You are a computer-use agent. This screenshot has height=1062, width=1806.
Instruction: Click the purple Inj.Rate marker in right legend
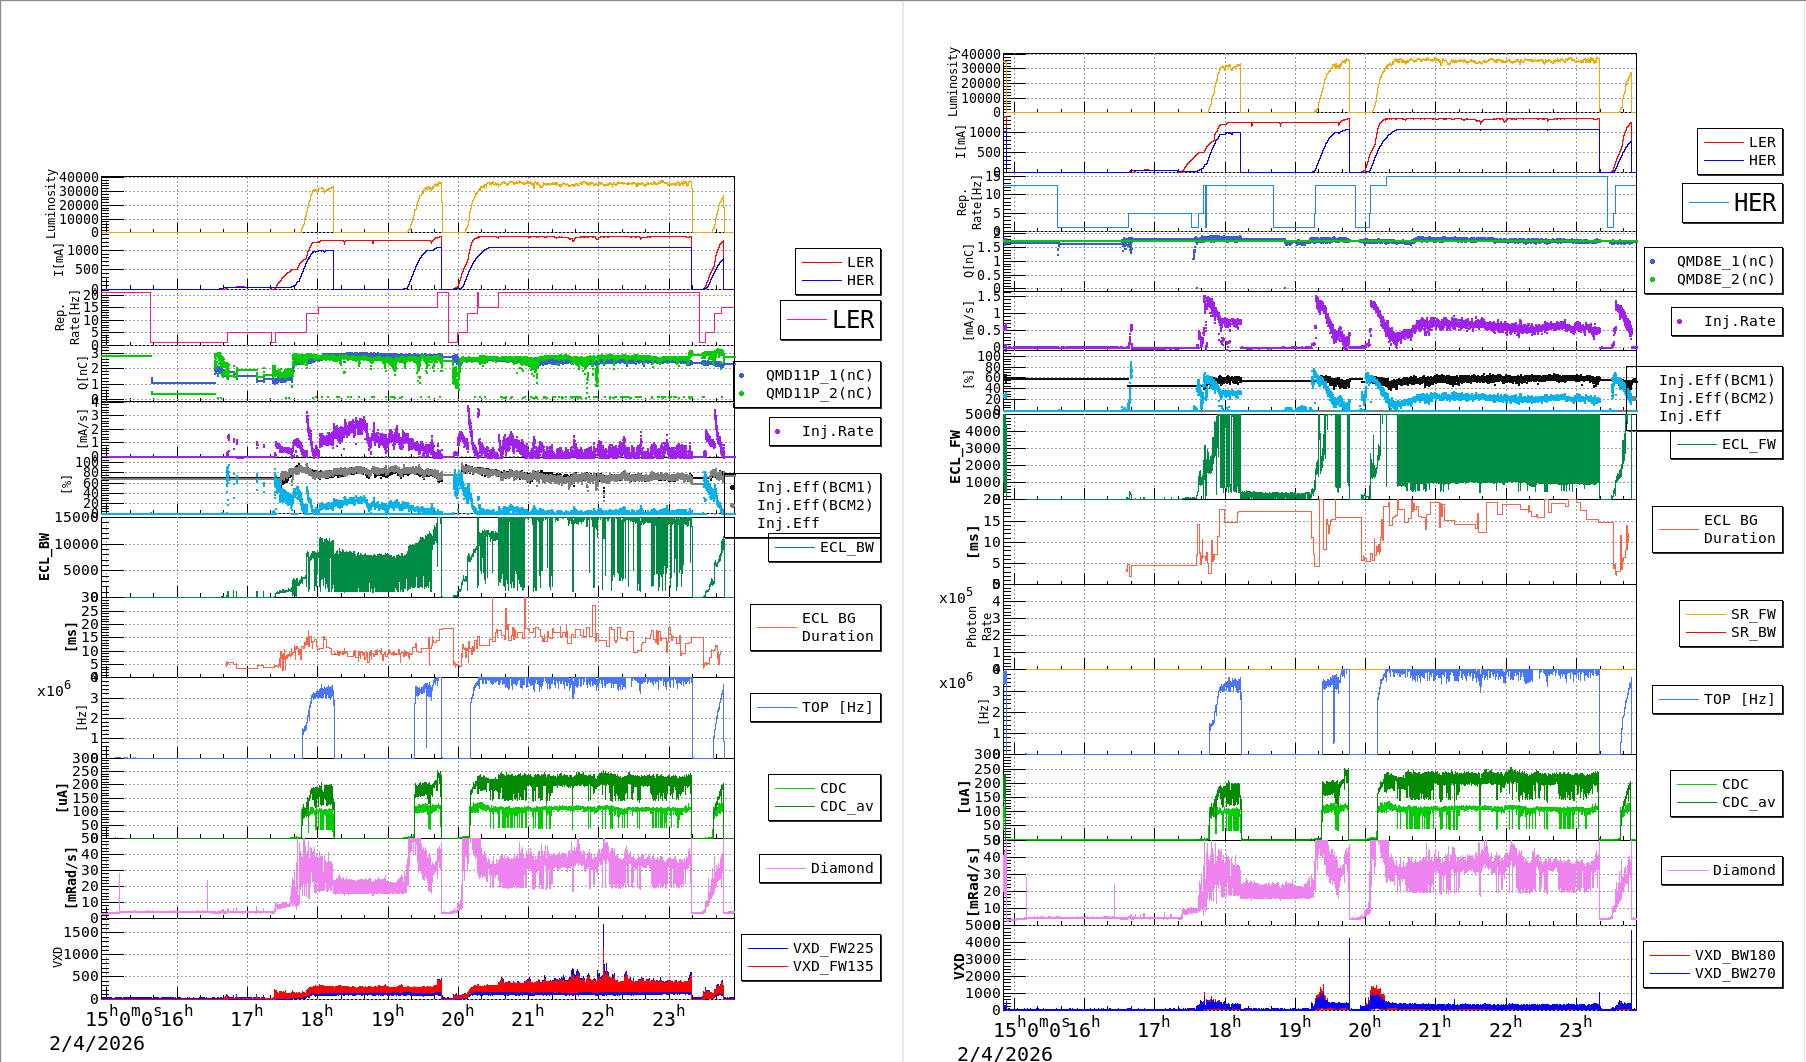[x=1680, y=322]
